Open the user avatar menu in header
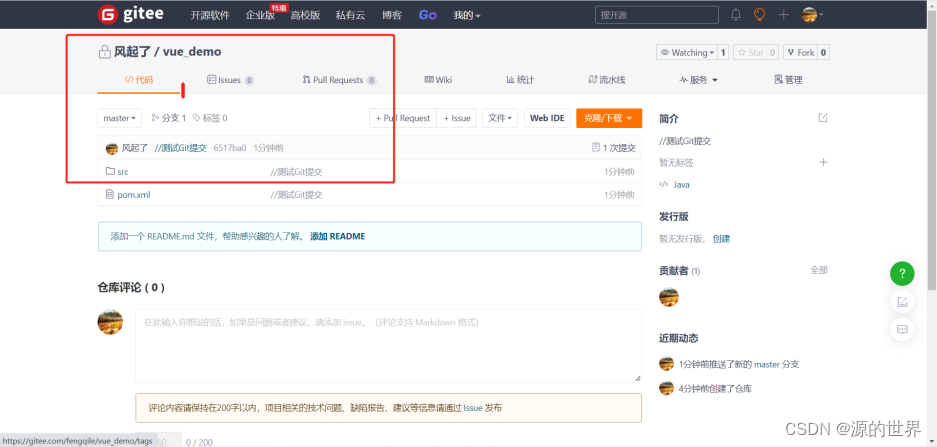 812,15
